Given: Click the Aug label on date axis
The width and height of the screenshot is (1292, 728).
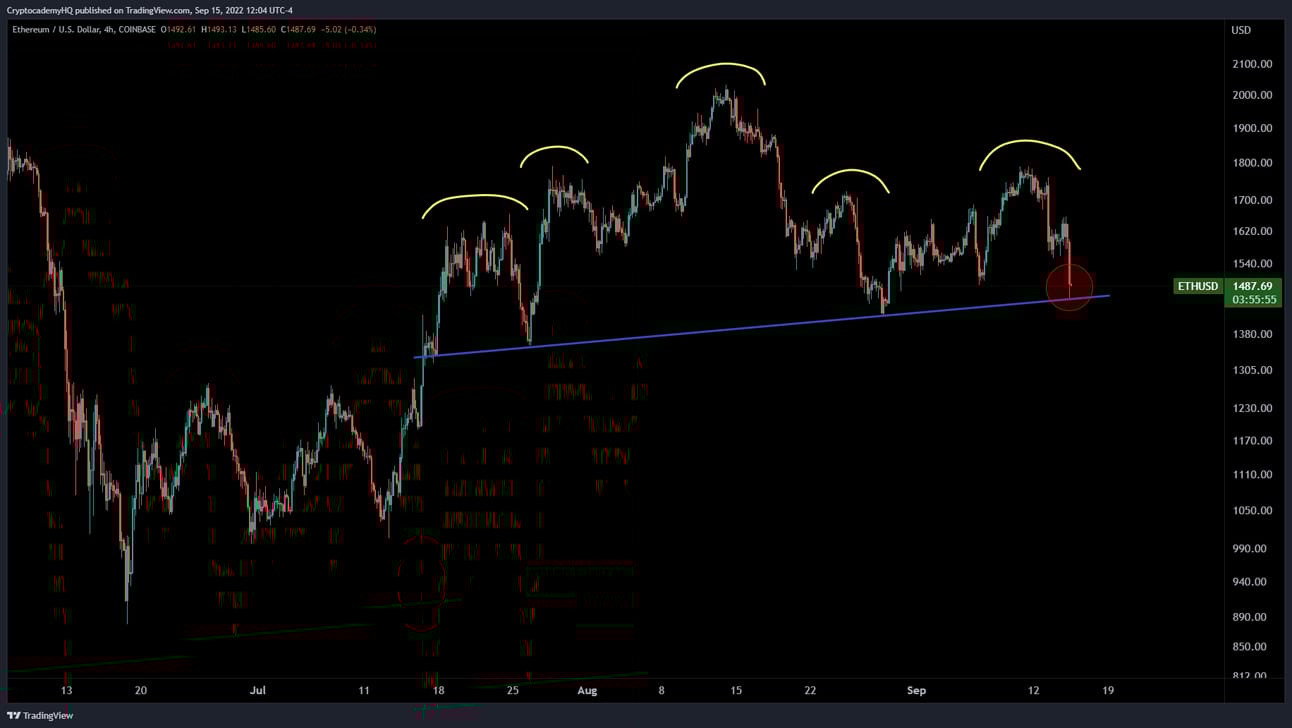Looking at the screenshot, I should (587, 690).
